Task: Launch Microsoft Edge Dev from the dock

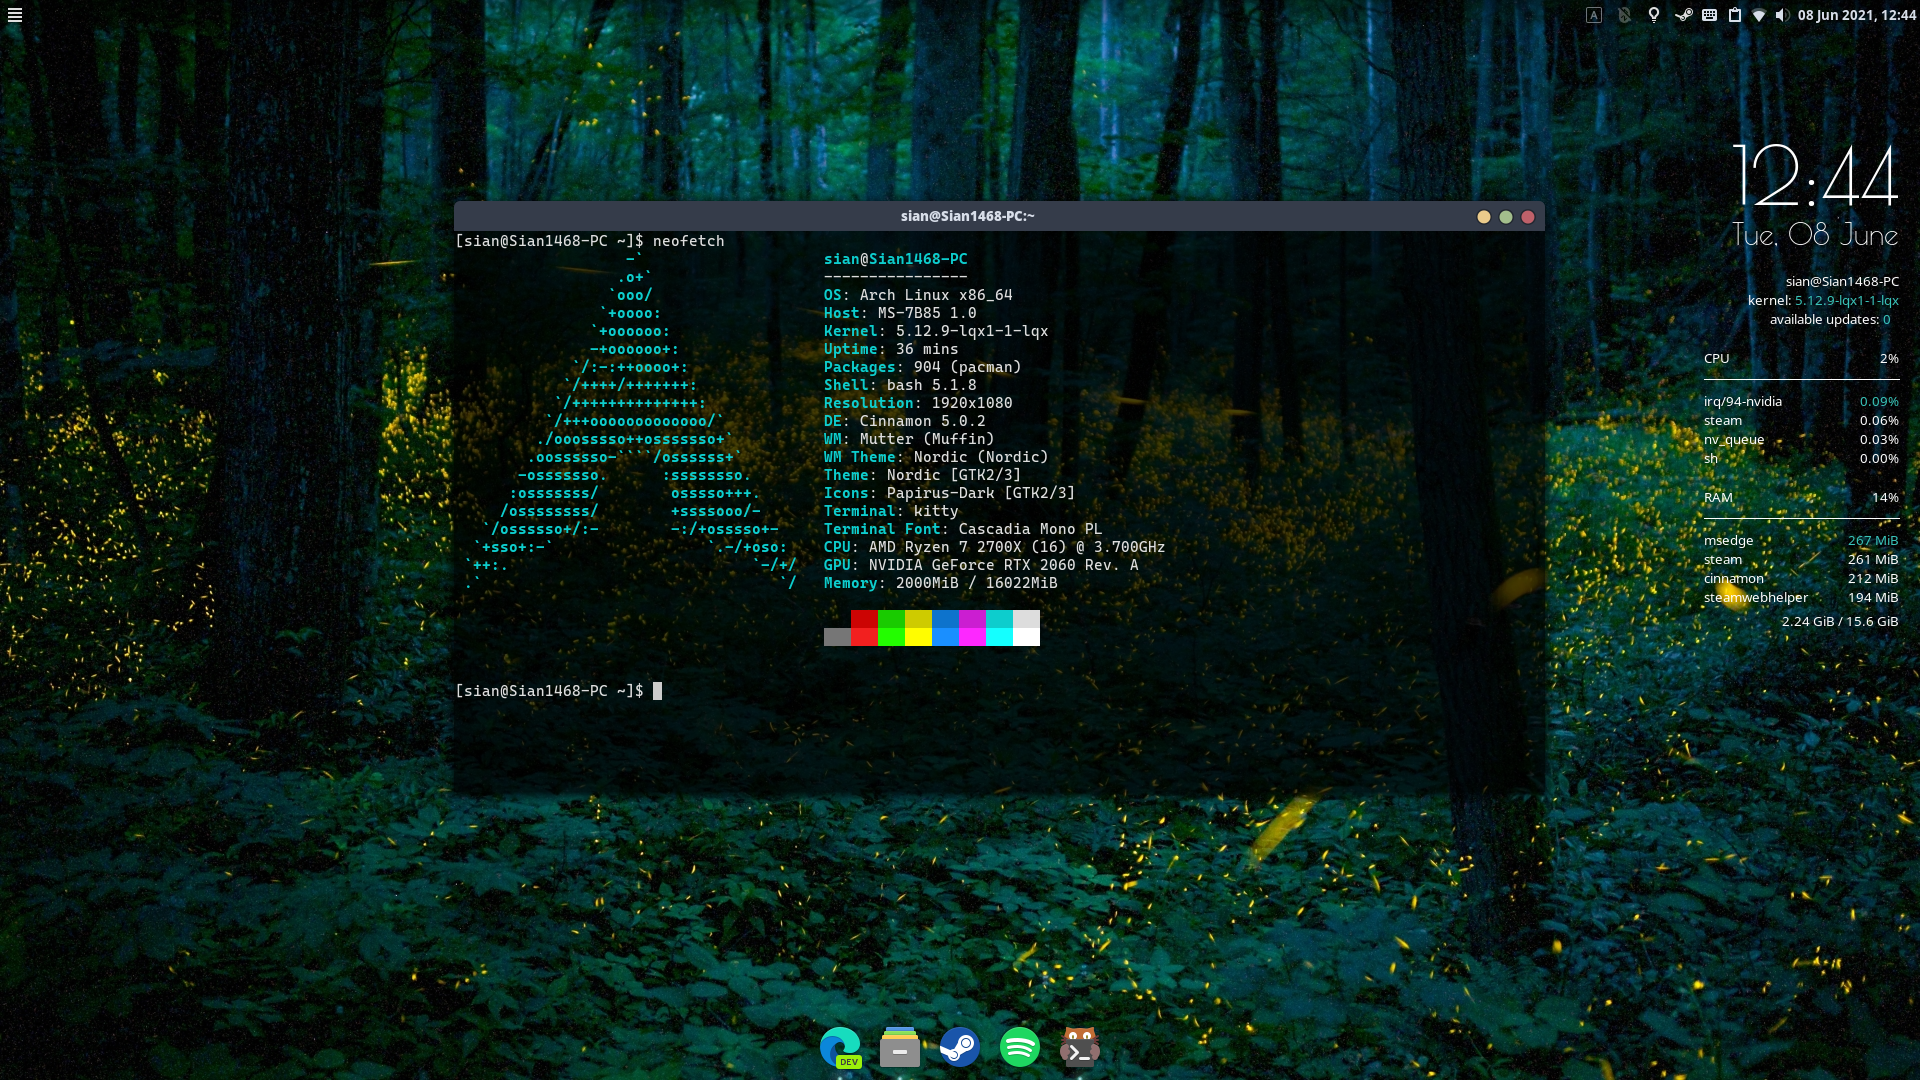Action: click(840, 1047)
